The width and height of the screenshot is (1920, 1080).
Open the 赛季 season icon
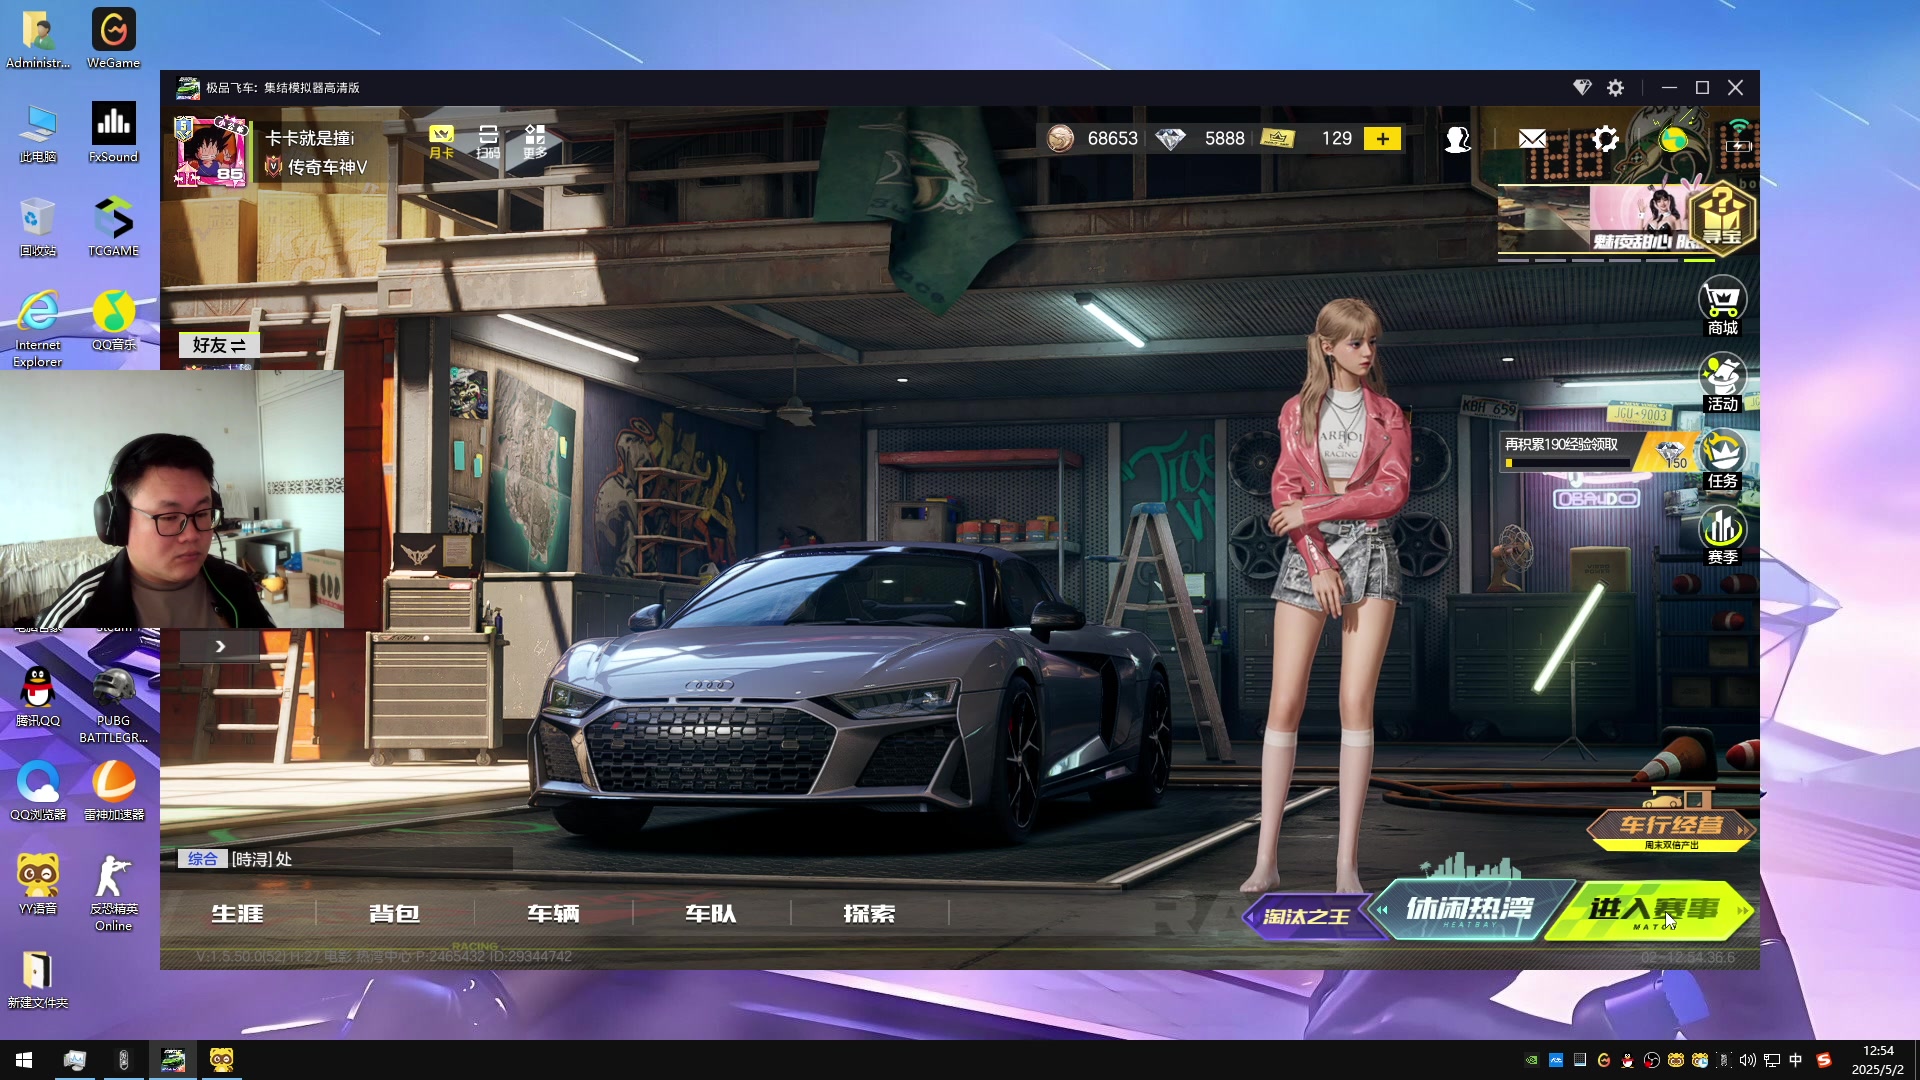pyautogui.click(x=1722, y=536)
